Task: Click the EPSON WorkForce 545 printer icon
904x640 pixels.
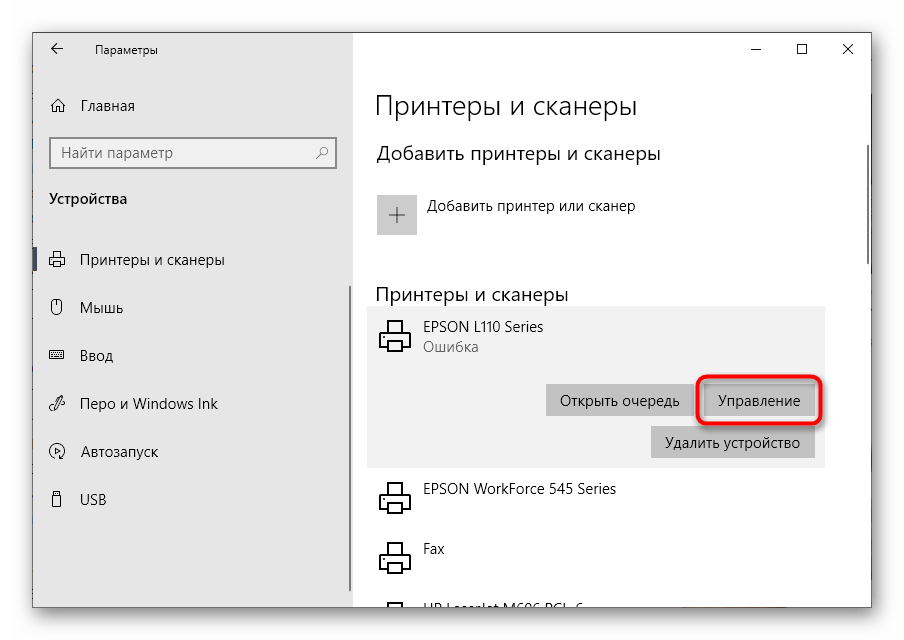Action: click(x=395, y=497)
